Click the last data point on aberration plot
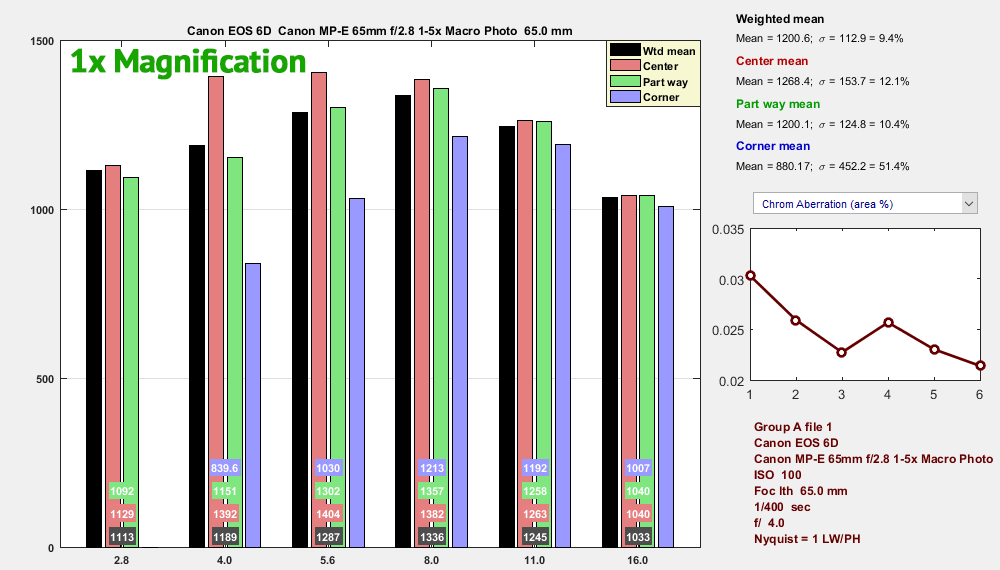Screen dimensions: 1000x570 980,365
